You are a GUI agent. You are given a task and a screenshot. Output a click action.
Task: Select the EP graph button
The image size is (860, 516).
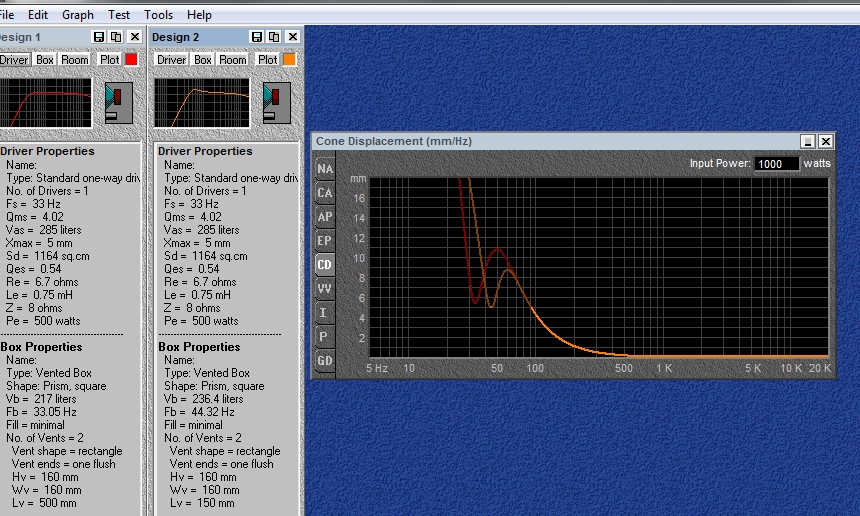pyautogui.click(x=325, y=240)
